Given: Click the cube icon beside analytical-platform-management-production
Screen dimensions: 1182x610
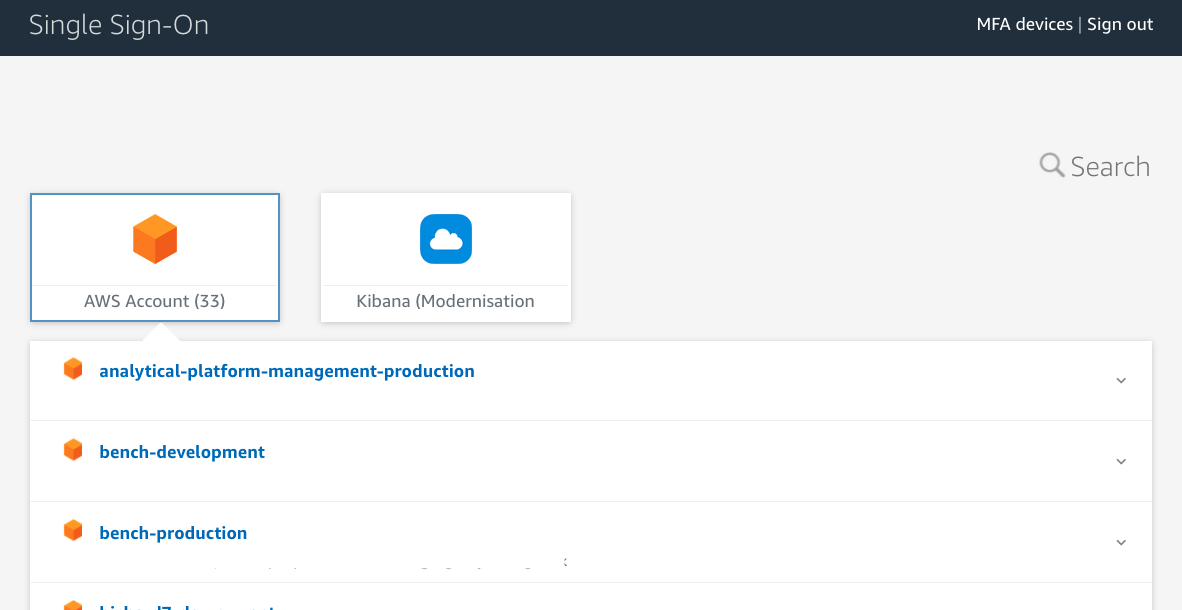Looking at the screenshot, I should click(x=73, y=368).
